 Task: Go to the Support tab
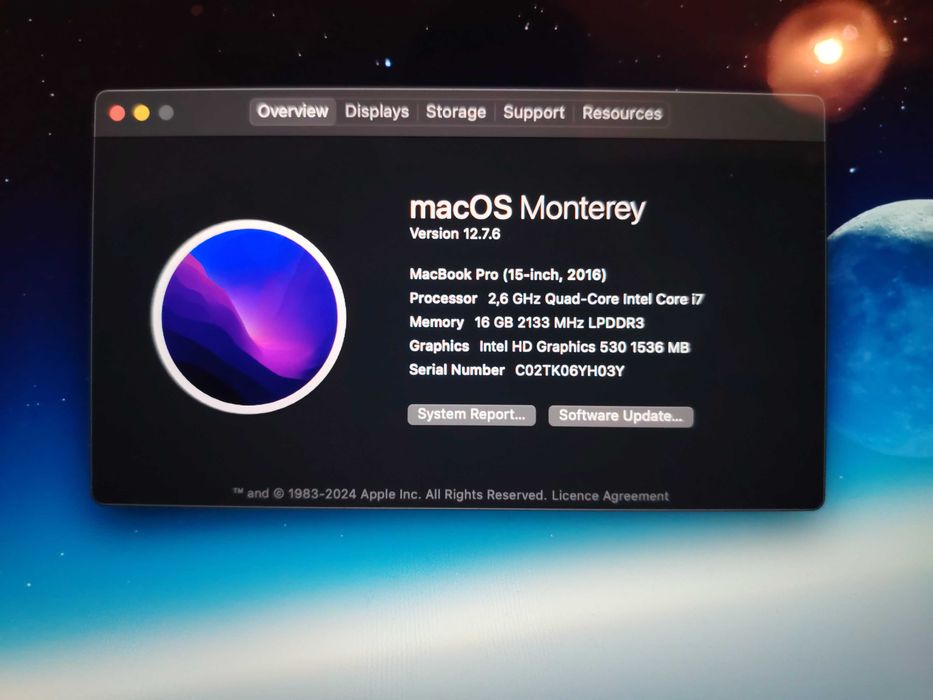534,113
